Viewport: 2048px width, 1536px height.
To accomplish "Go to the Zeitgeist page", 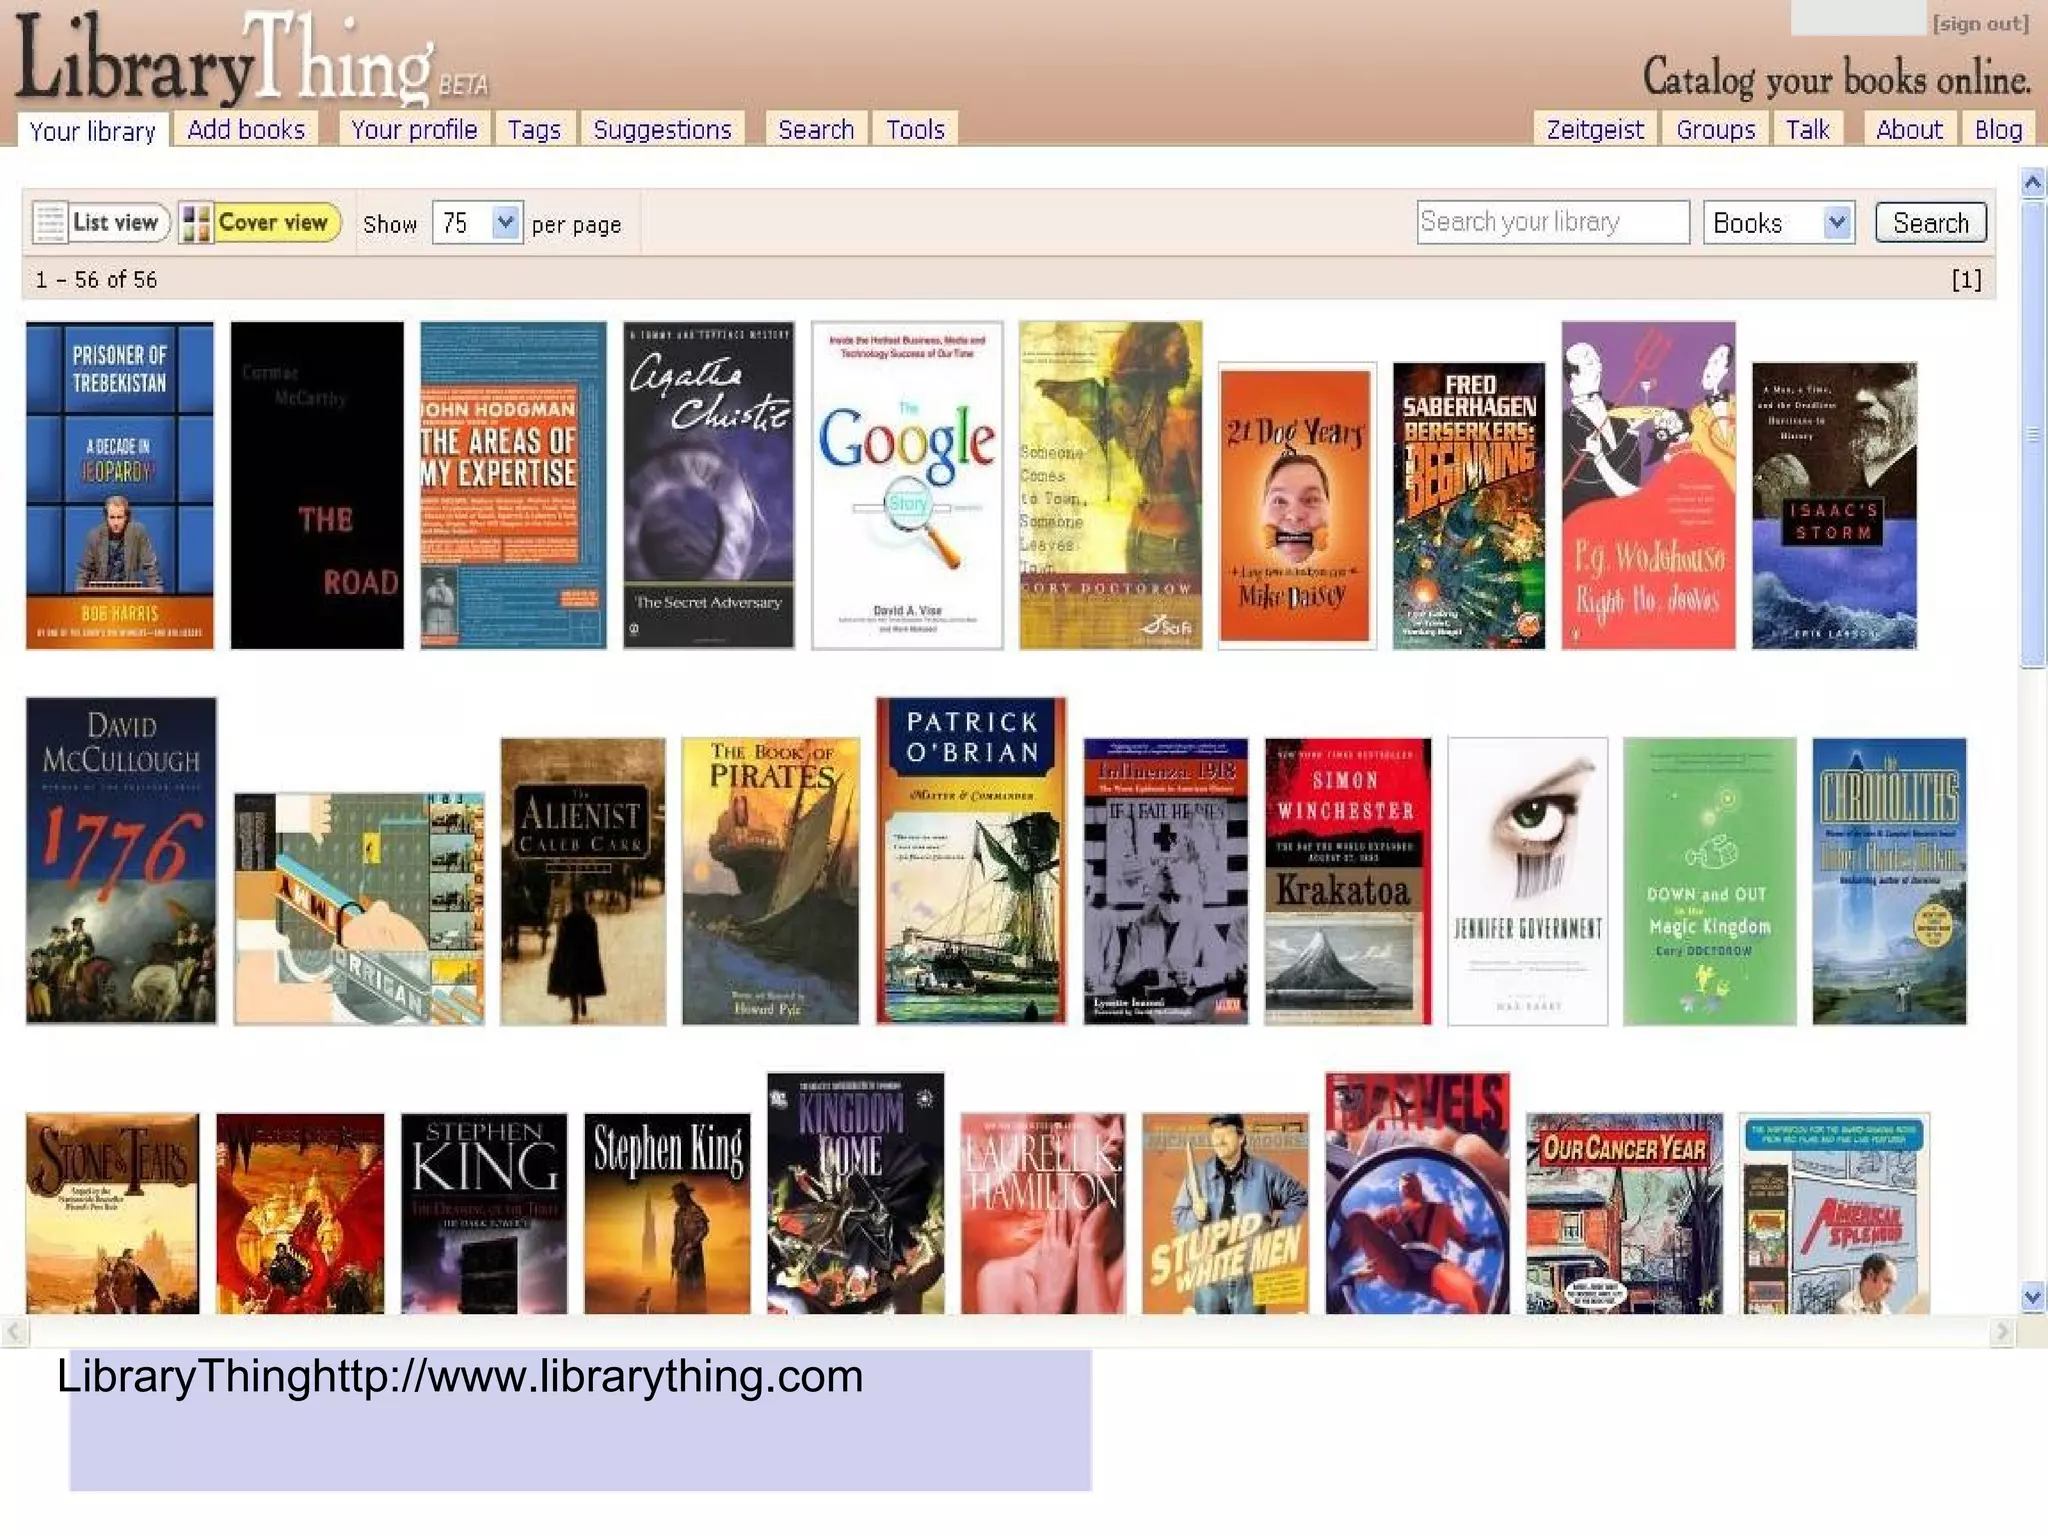I will pyautogui.click(x=1595, y=130).
